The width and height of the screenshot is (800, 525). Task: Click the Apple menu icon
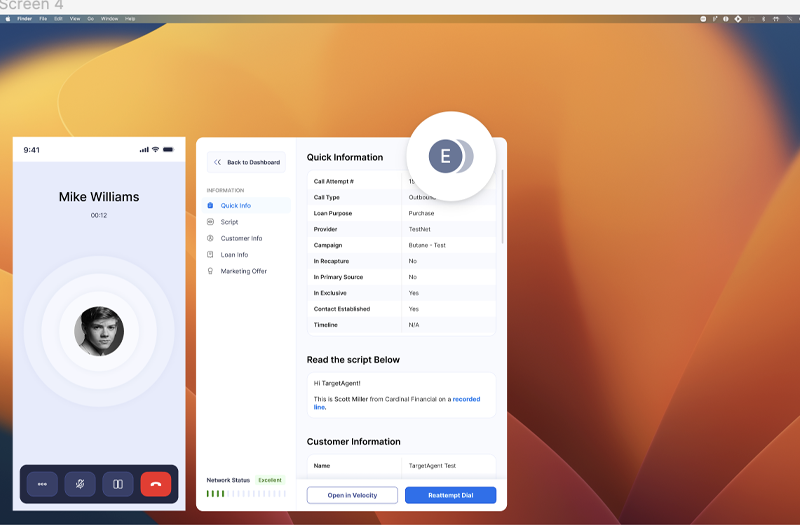[8, 18]
